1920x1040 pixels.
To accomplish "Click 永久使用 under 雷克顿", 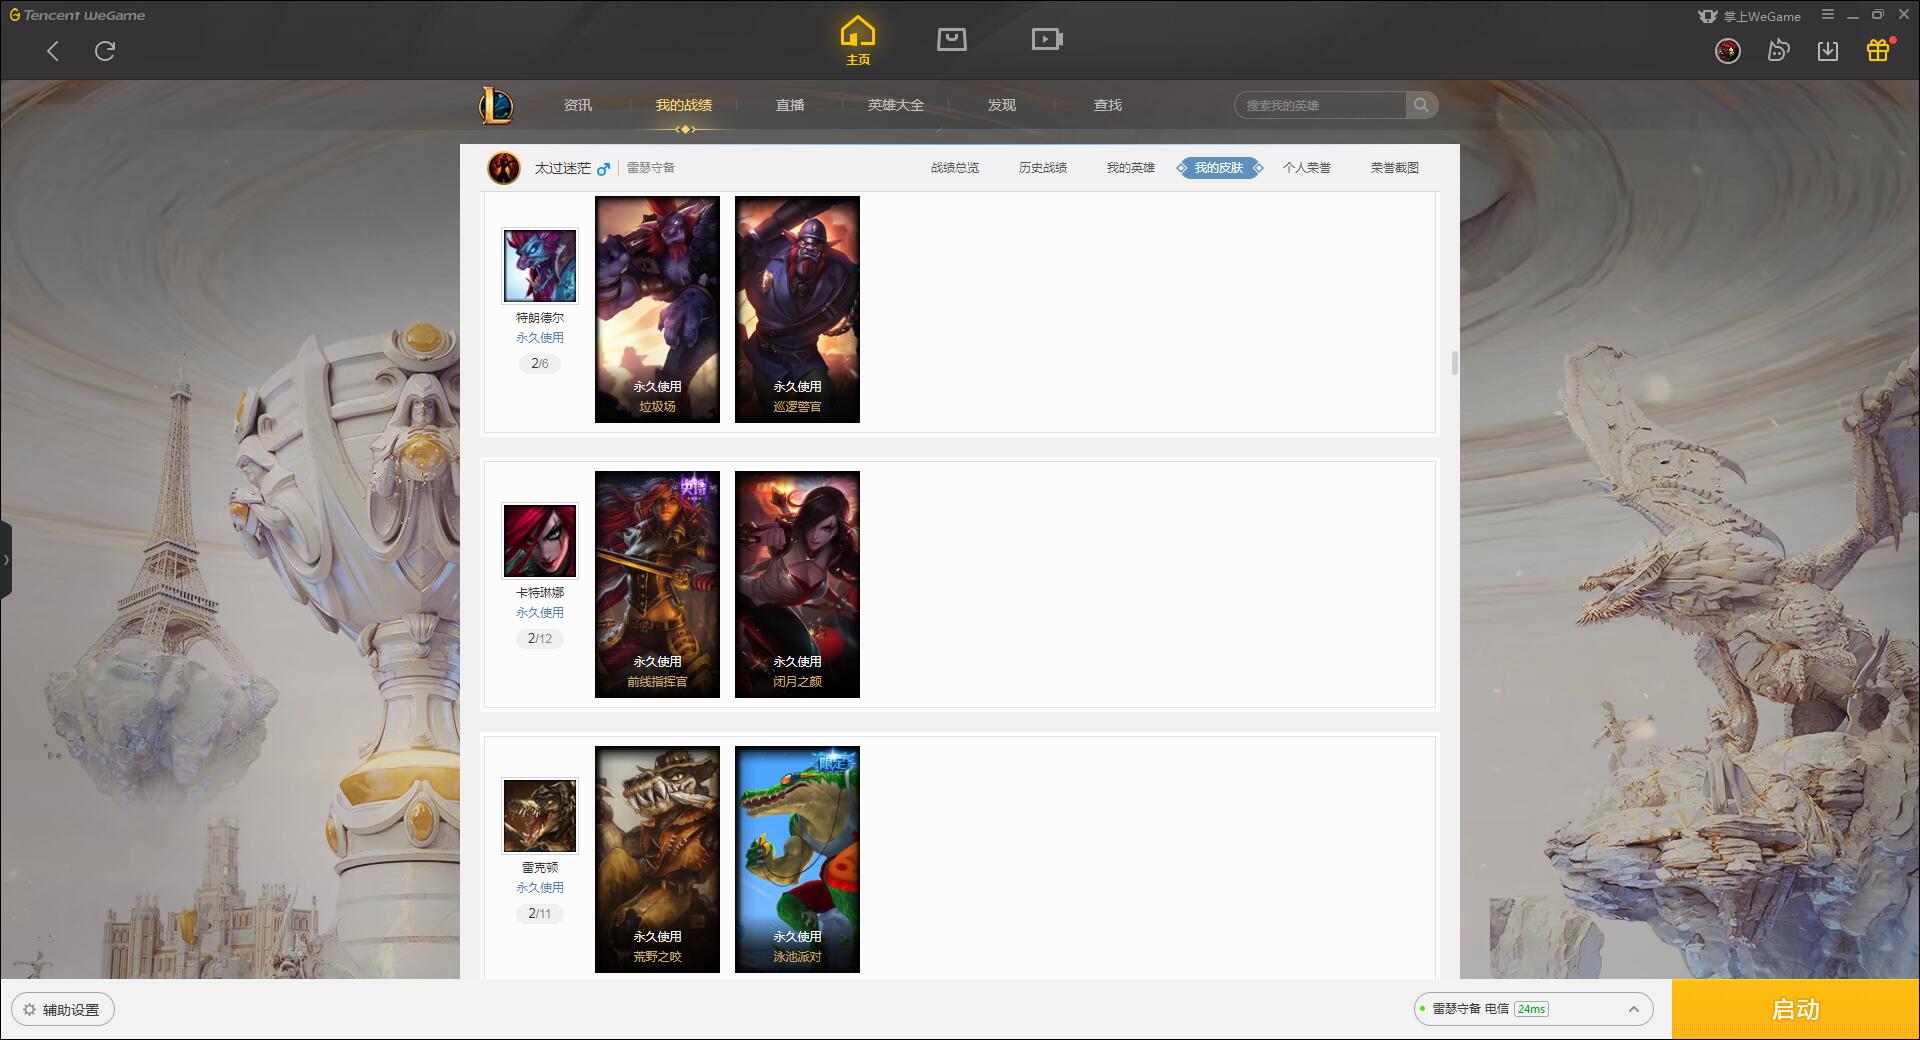I will pyautogui.click(x=540, y=888).
